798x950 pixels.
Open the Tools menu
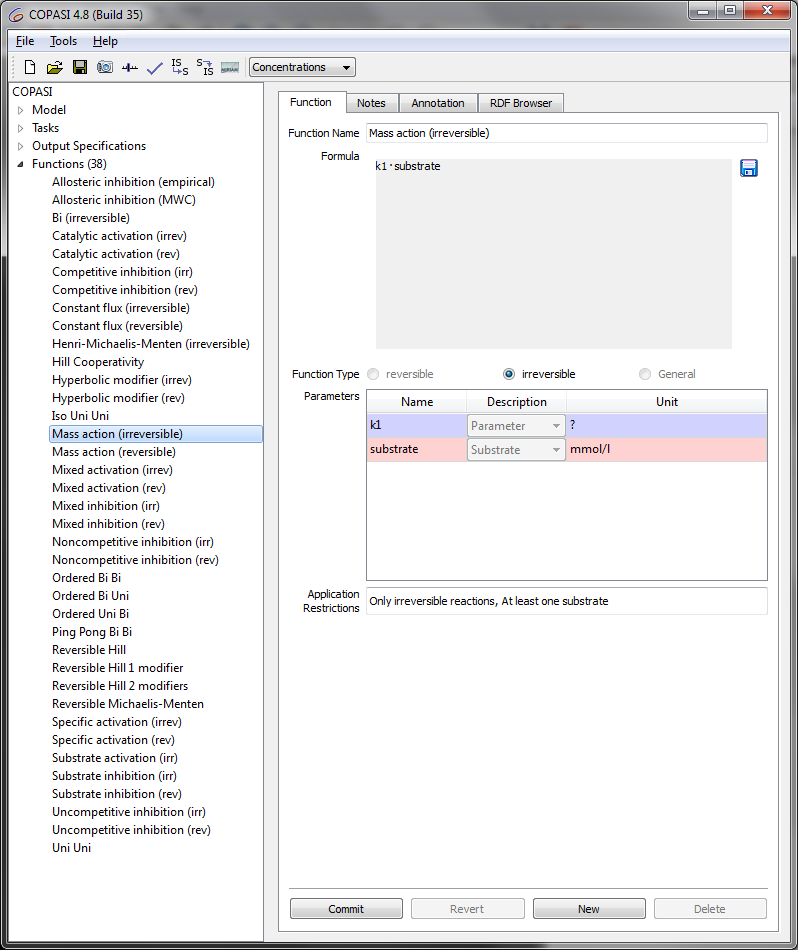[63, 41]
